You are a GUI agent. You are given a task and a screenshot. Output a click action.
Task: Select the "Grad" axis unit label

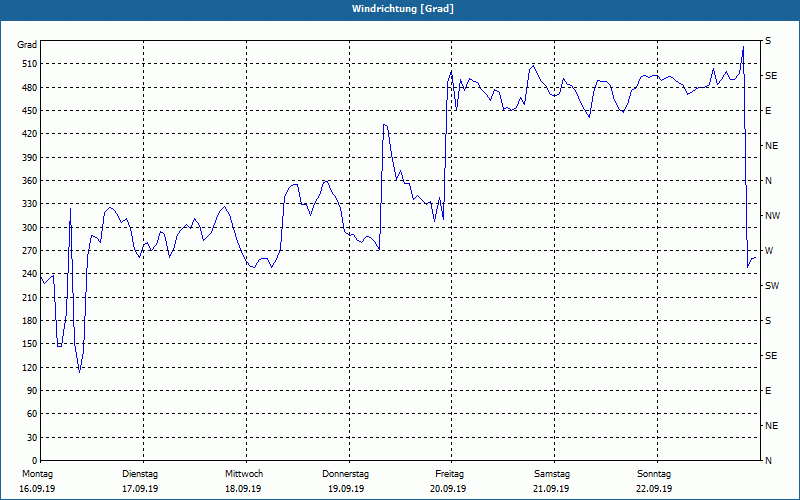pyautogui.click(x=27, y=45)
